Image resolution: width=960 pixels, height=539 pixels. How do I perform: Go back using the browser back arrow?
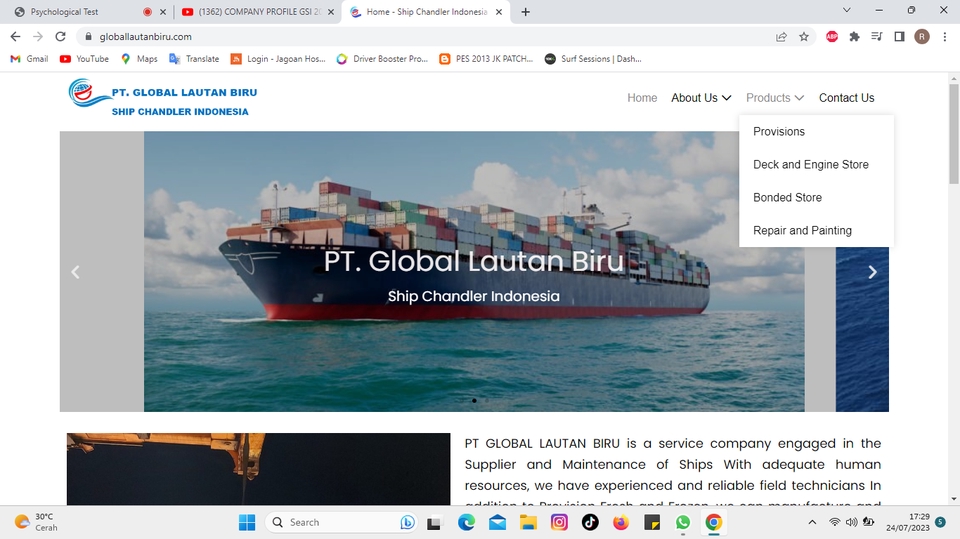15,37
